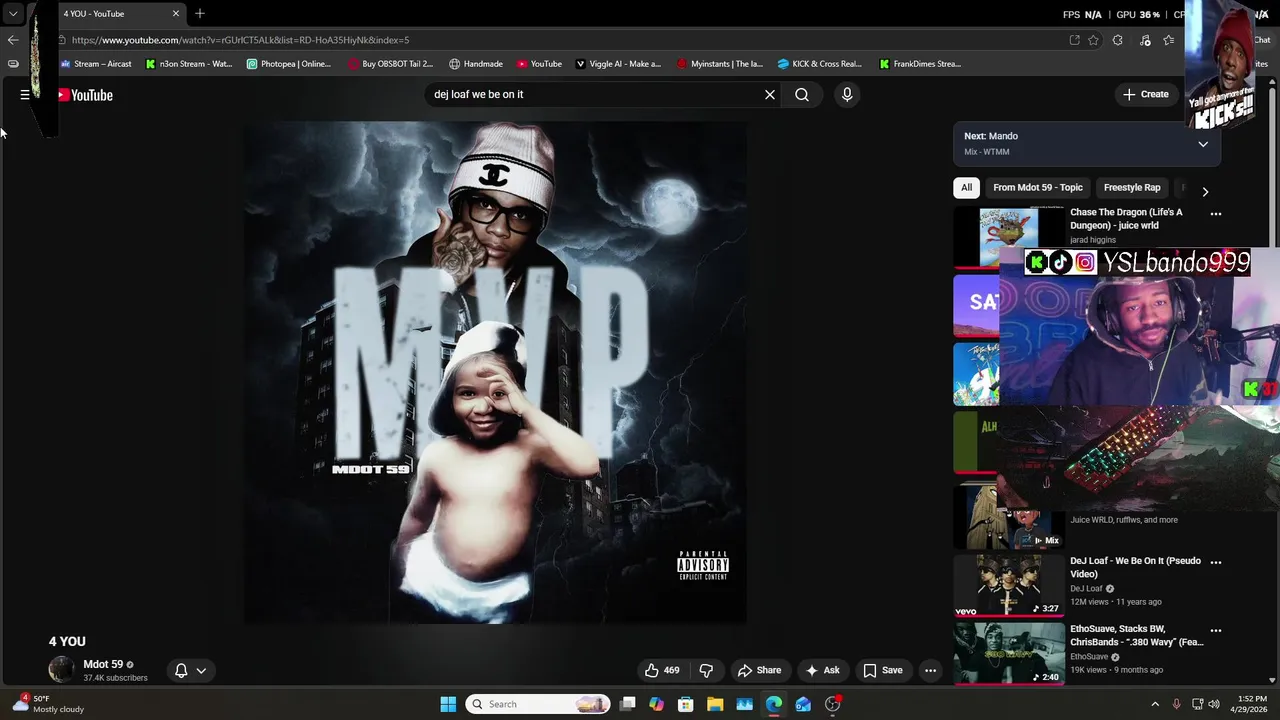Open the KICK & Cross Real bookmark

coord(820,64)
